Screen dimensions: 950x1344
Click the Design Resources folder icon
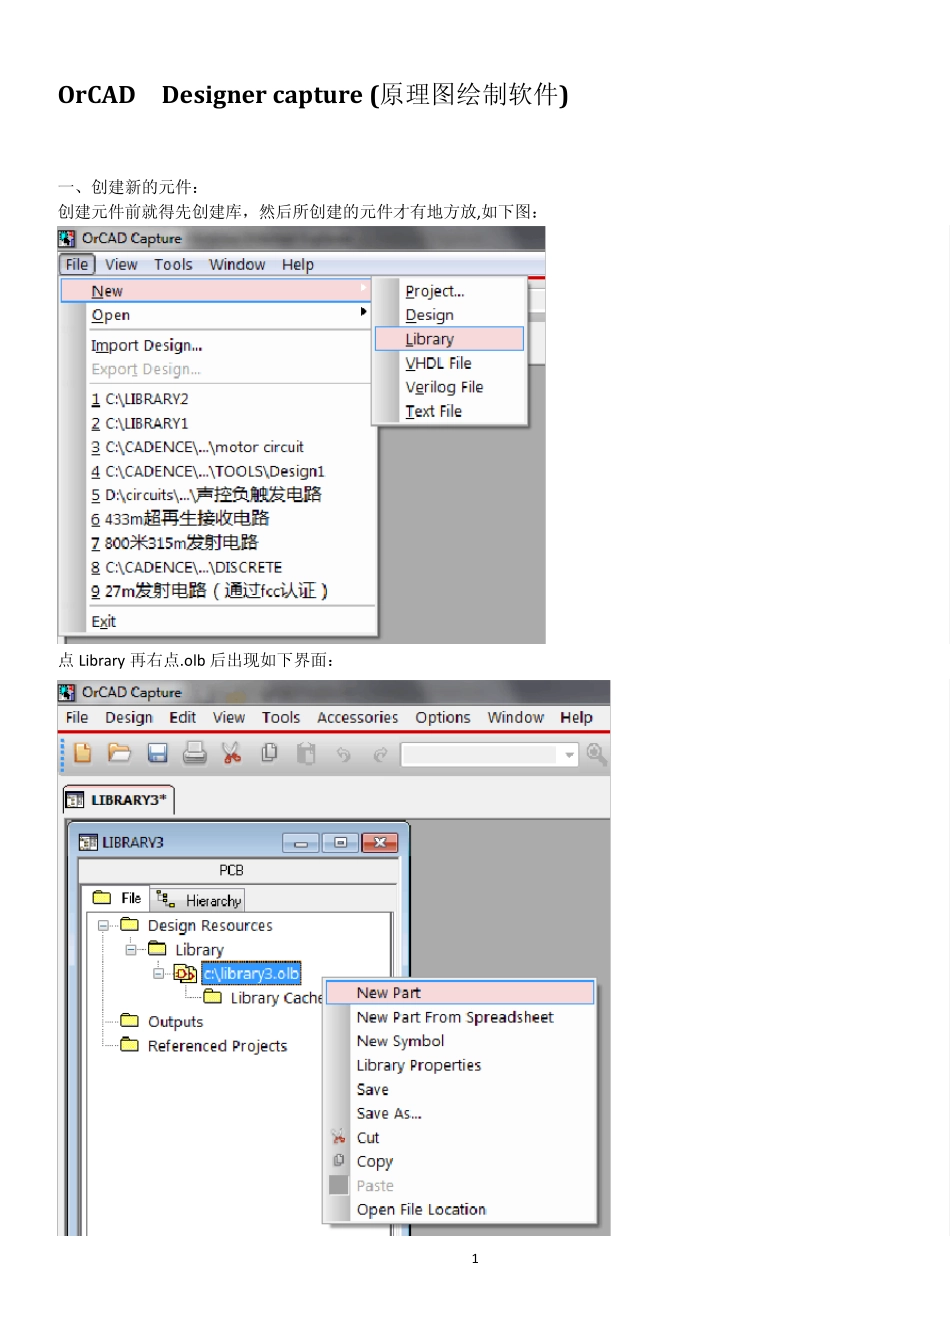pos(130,925)
